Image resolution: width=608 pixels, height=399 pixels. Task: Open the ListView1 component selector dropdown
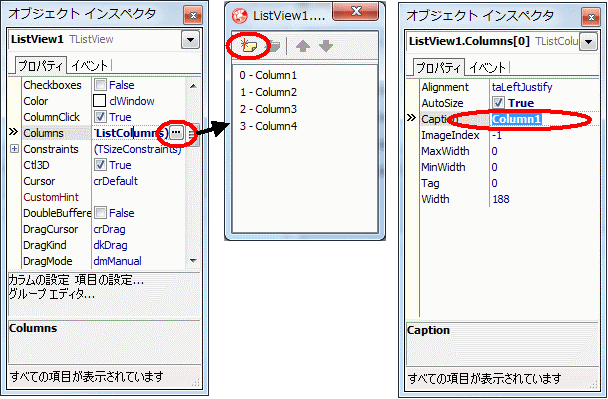click(x=190, y=40)
